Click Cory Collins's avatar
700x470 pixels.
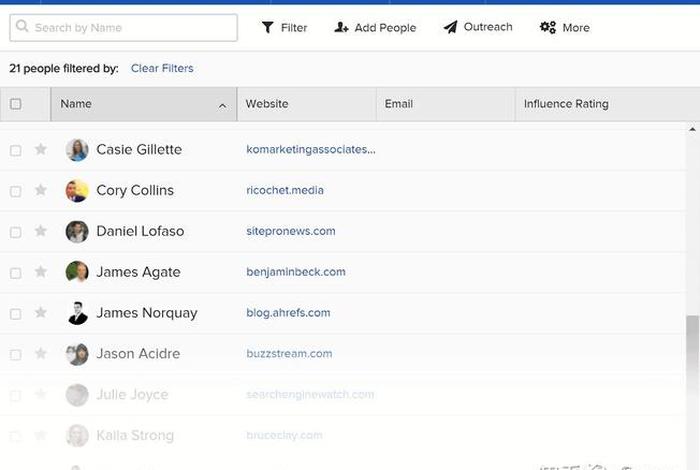[77, 191]
